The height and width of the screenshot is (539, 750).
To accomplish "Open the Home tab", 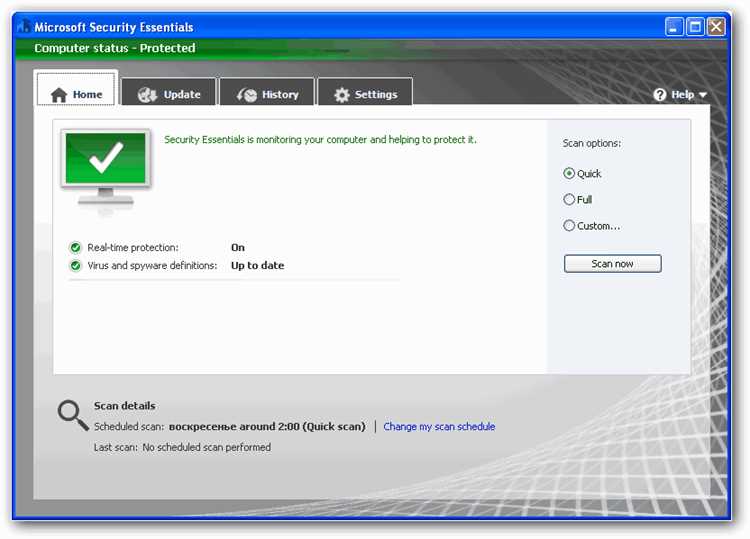I will click(x=76, y=89).
